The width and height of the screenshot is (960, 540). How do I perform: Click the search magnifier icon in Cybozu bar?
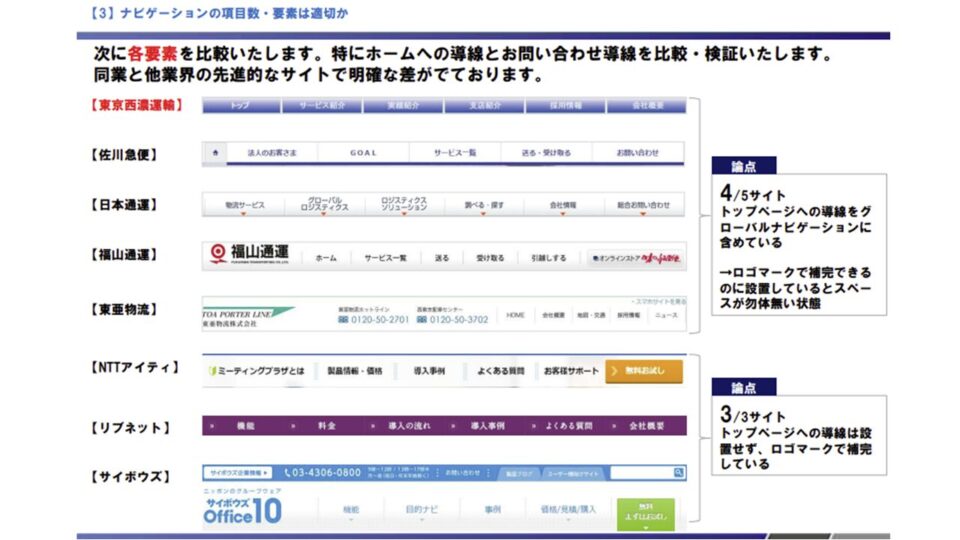click(x=678, y=473)
